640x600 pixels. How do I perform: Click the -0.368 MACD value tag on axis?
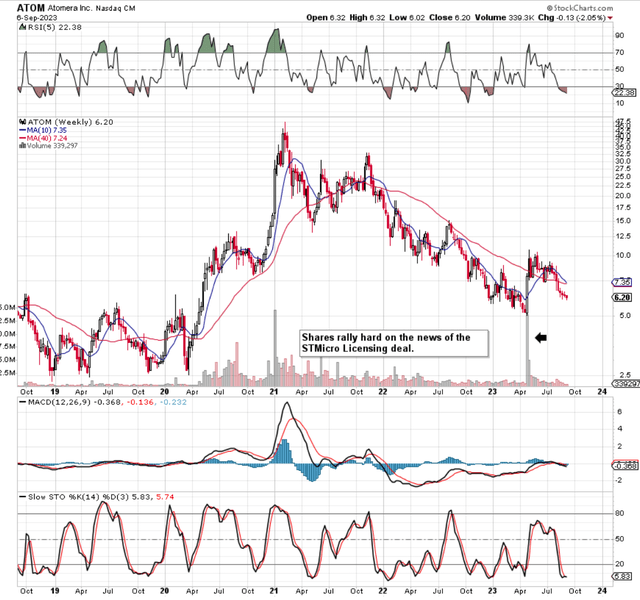625,466
